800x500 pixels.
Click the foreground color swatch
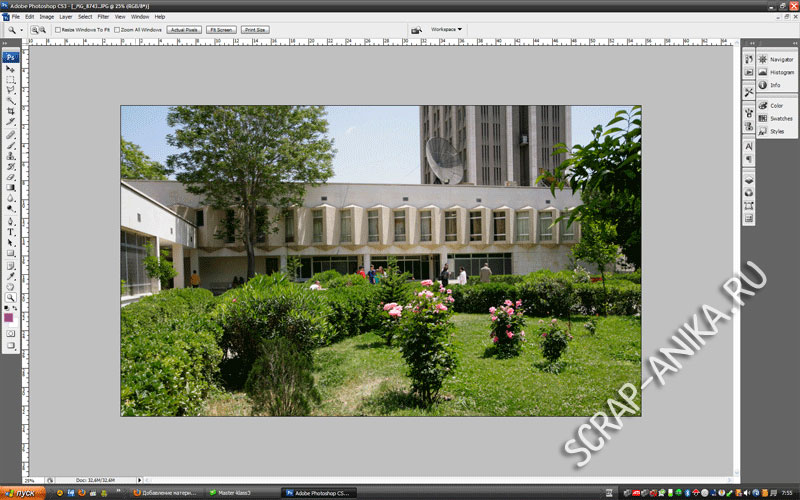9,316
